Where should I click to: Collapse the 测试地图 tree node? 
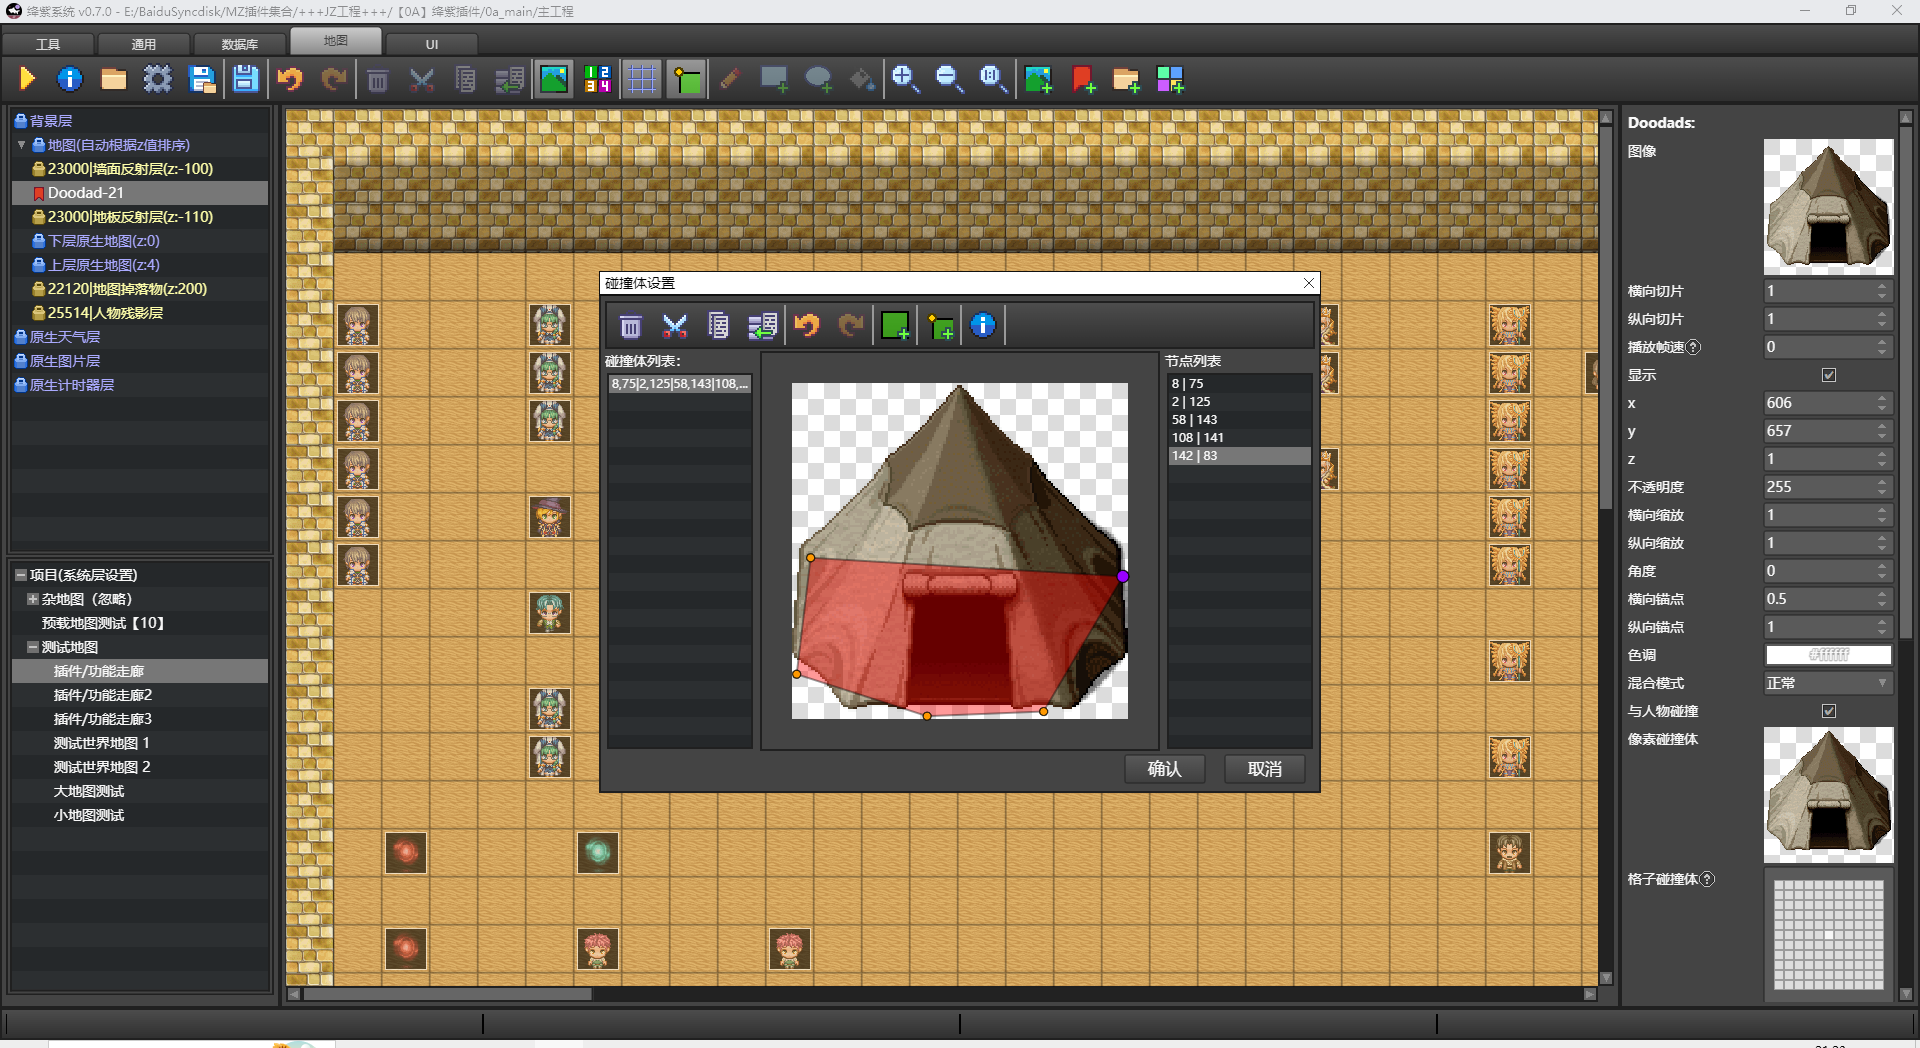32,647
